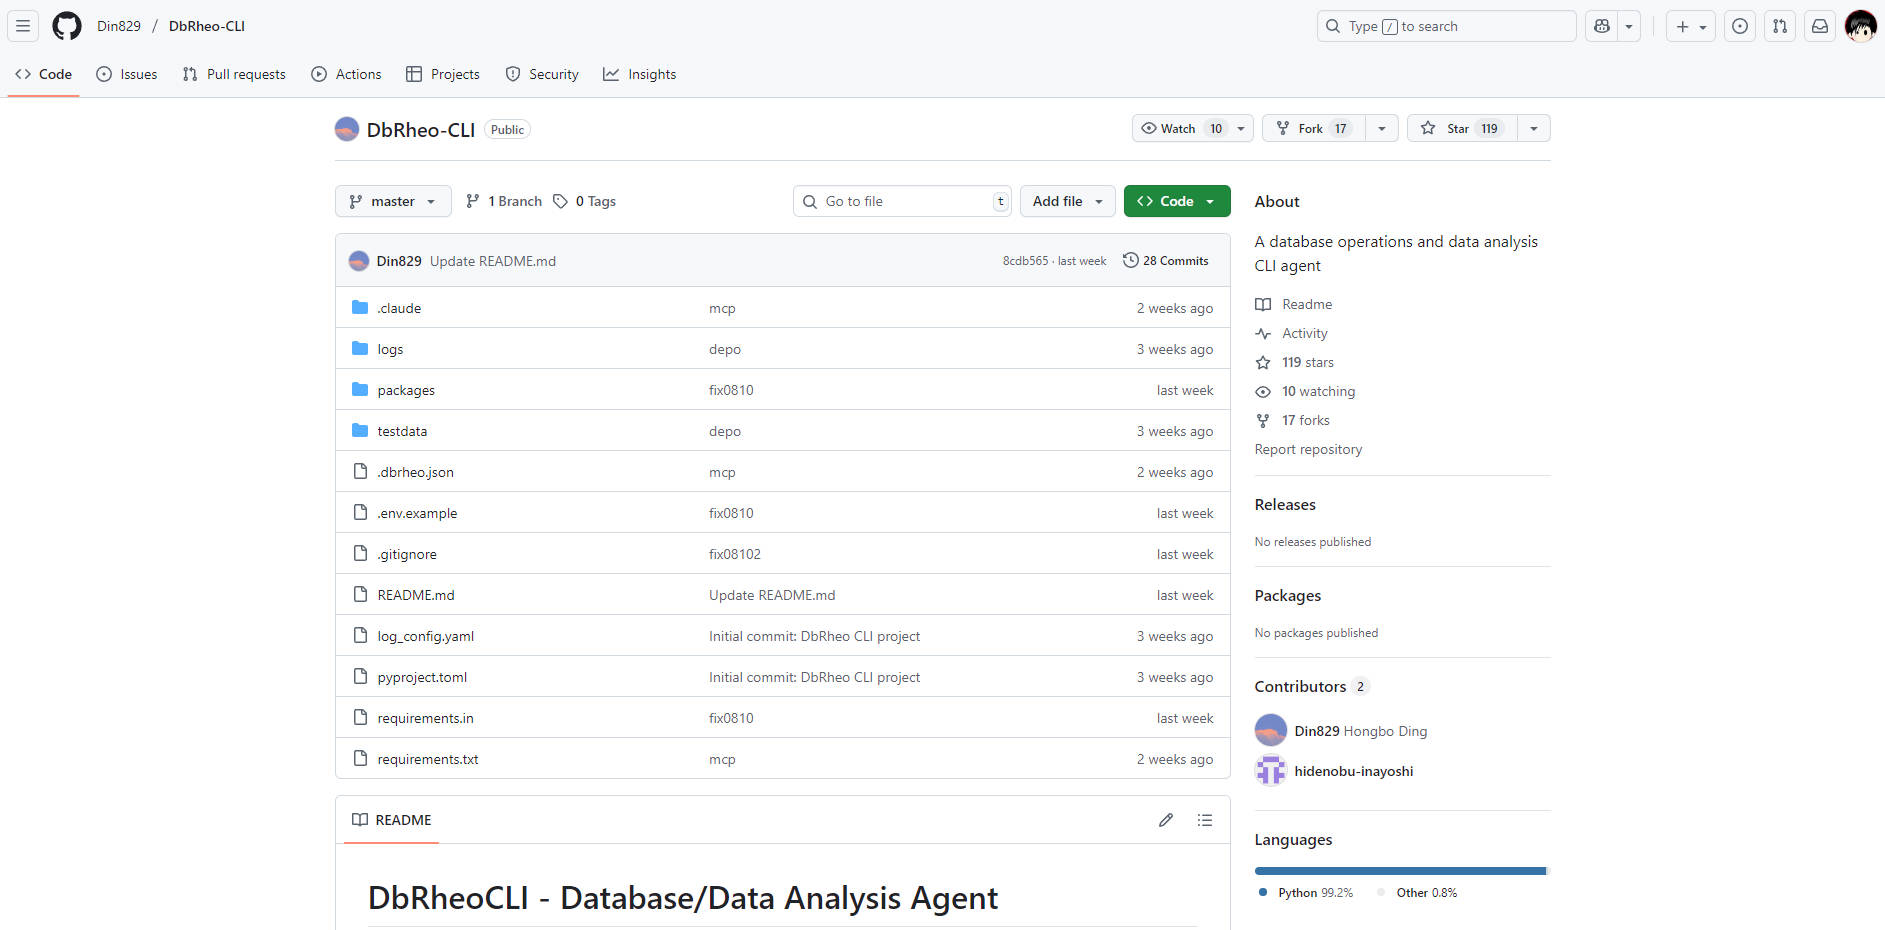Screen dimensions: 1885x930
Task: Open the README.md file
Action: click(416, 596)
